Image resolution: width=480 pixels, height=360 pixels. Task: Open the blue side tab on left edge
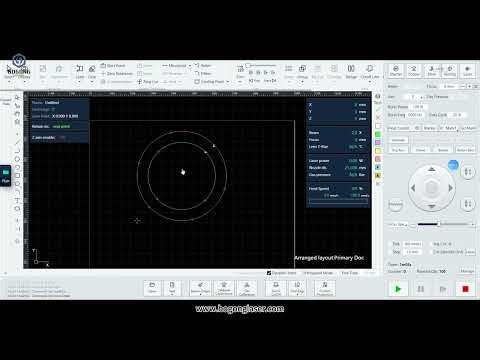[5, 176]
